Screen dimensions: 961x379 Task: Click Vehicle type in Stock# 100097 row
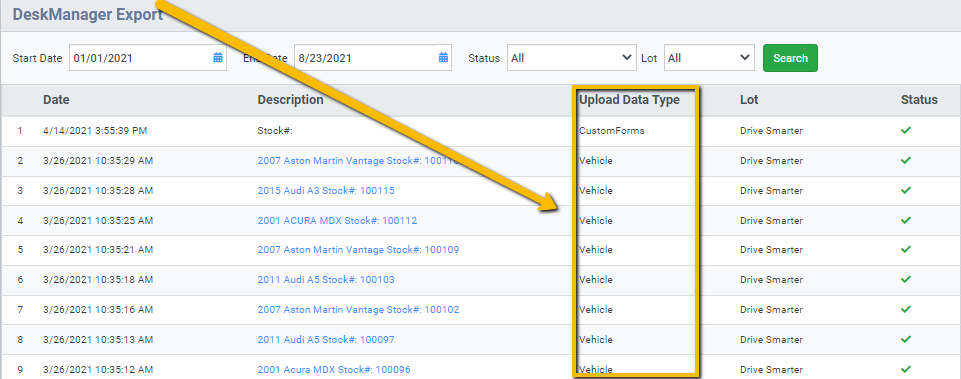point(596,339)
